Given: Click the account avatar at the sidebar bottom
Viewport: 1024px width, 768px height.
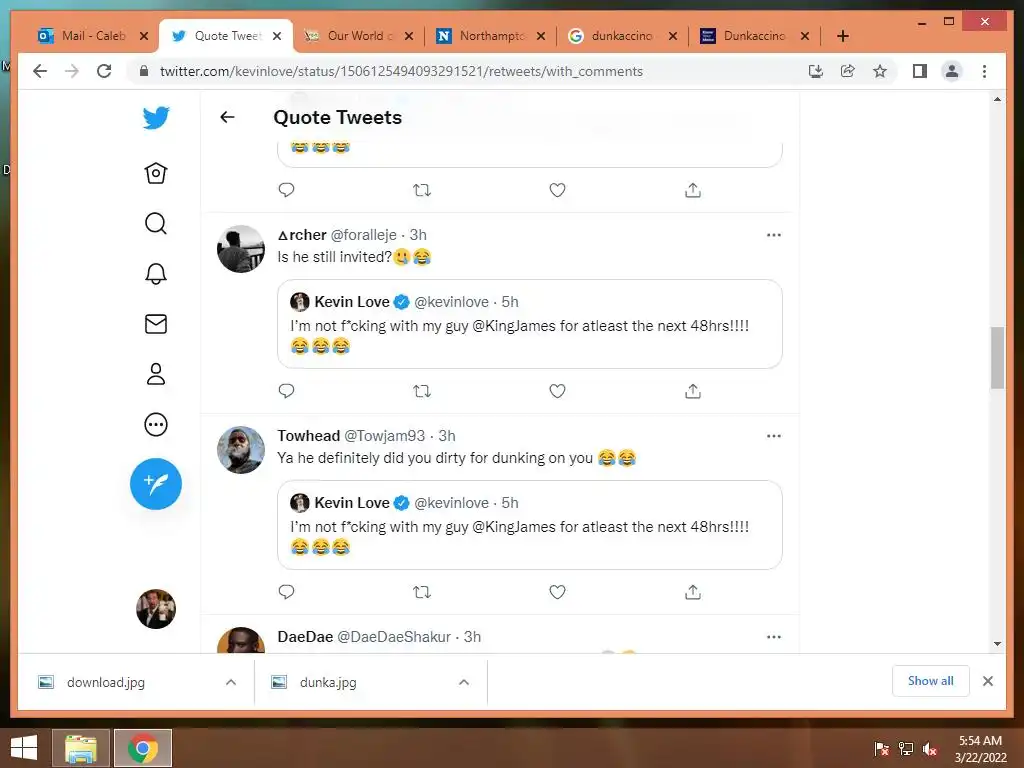Looking at the screenshot, I should 156,609.
